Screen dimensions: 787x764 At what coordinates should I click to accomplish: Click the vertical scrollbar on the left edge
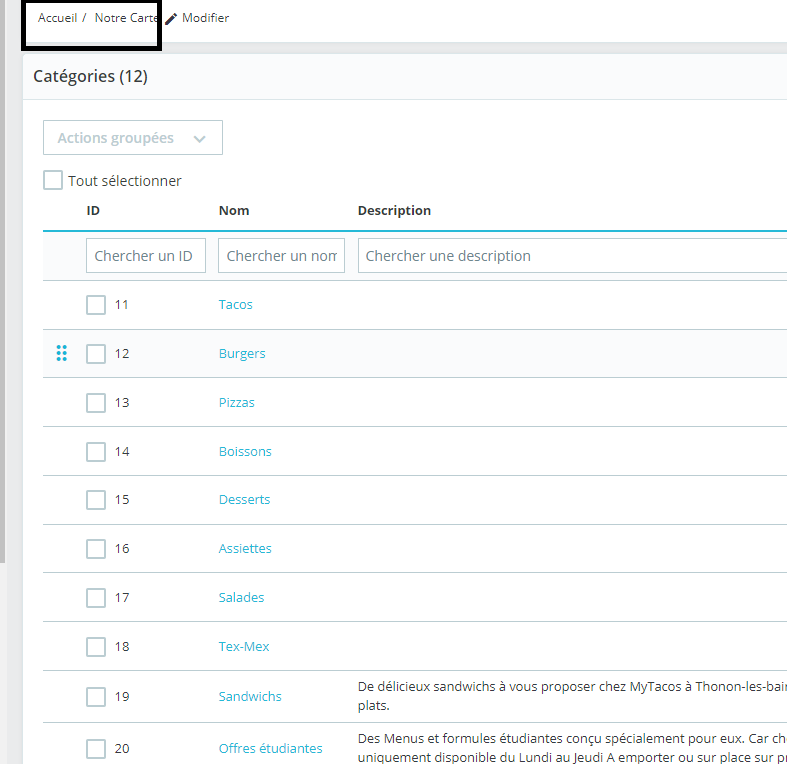(3, 281)
